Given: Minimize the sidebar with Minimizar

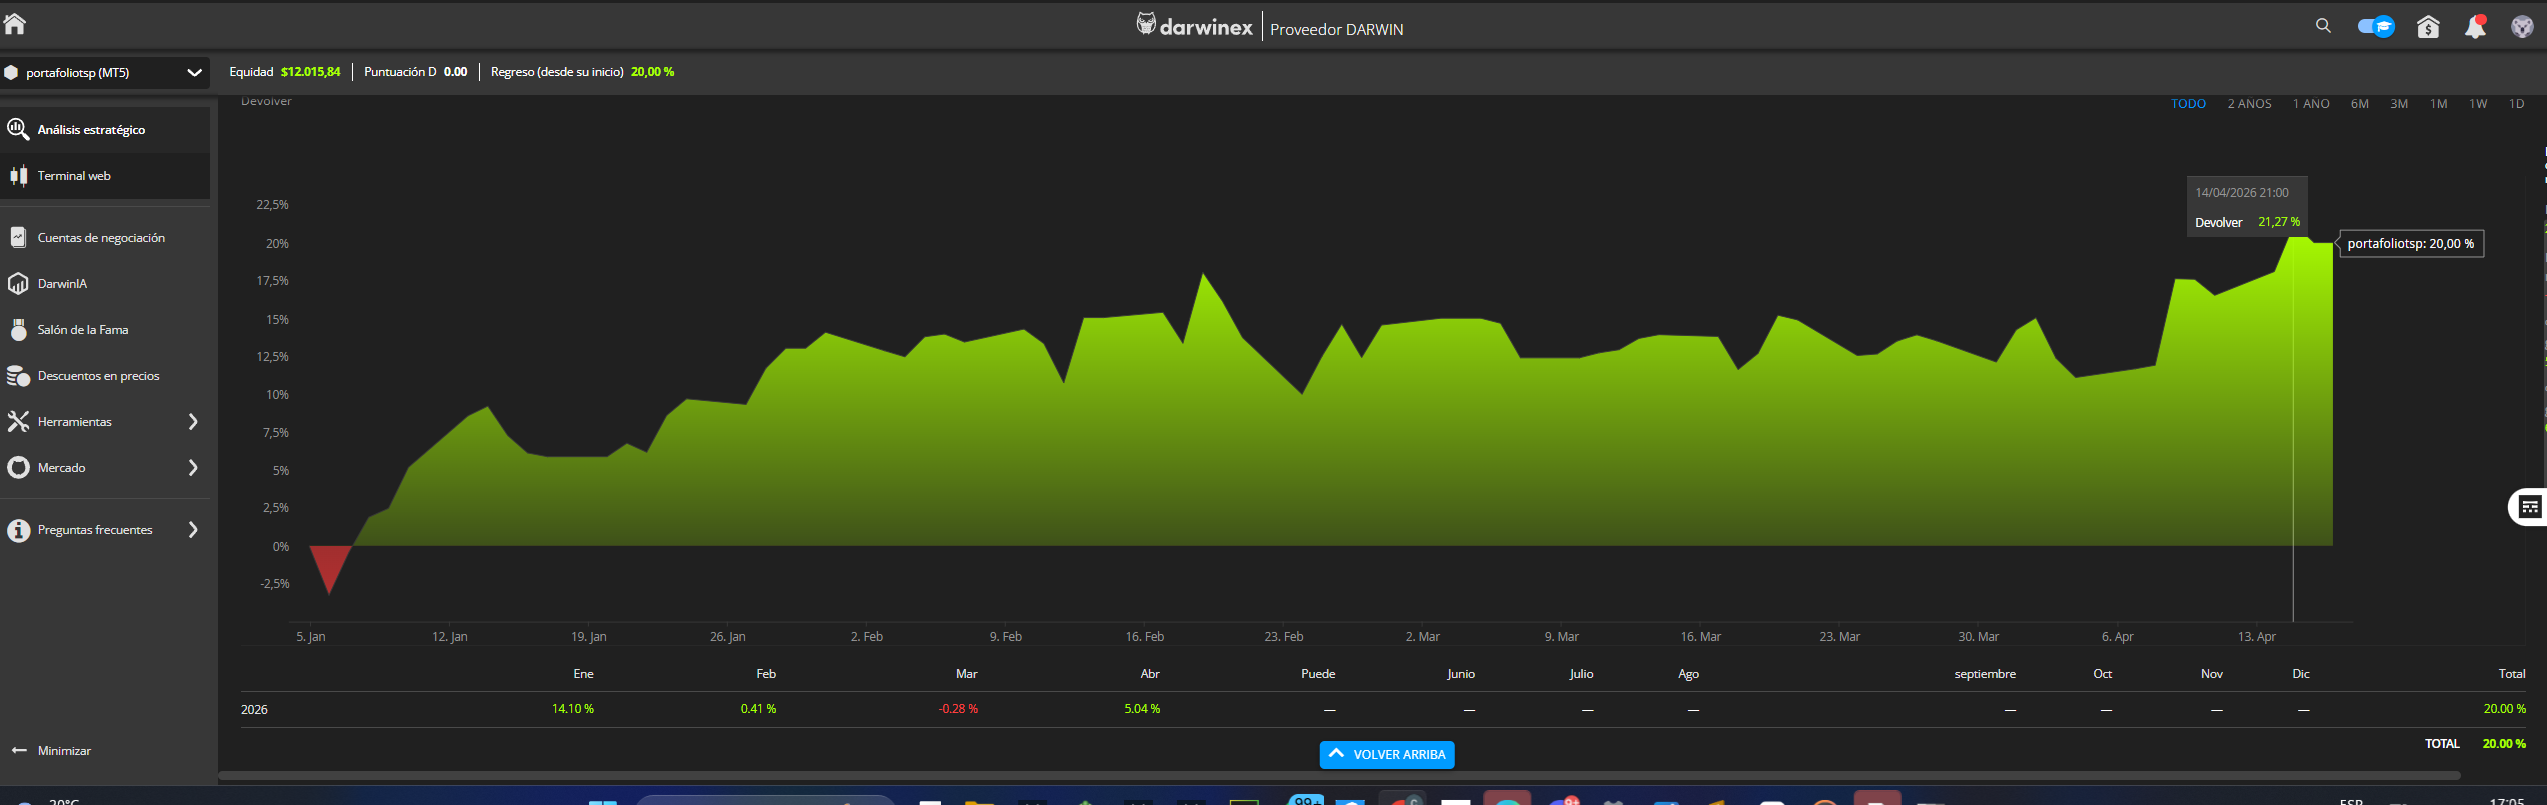Looking at the screenshot, I should [x=51, y=751].
